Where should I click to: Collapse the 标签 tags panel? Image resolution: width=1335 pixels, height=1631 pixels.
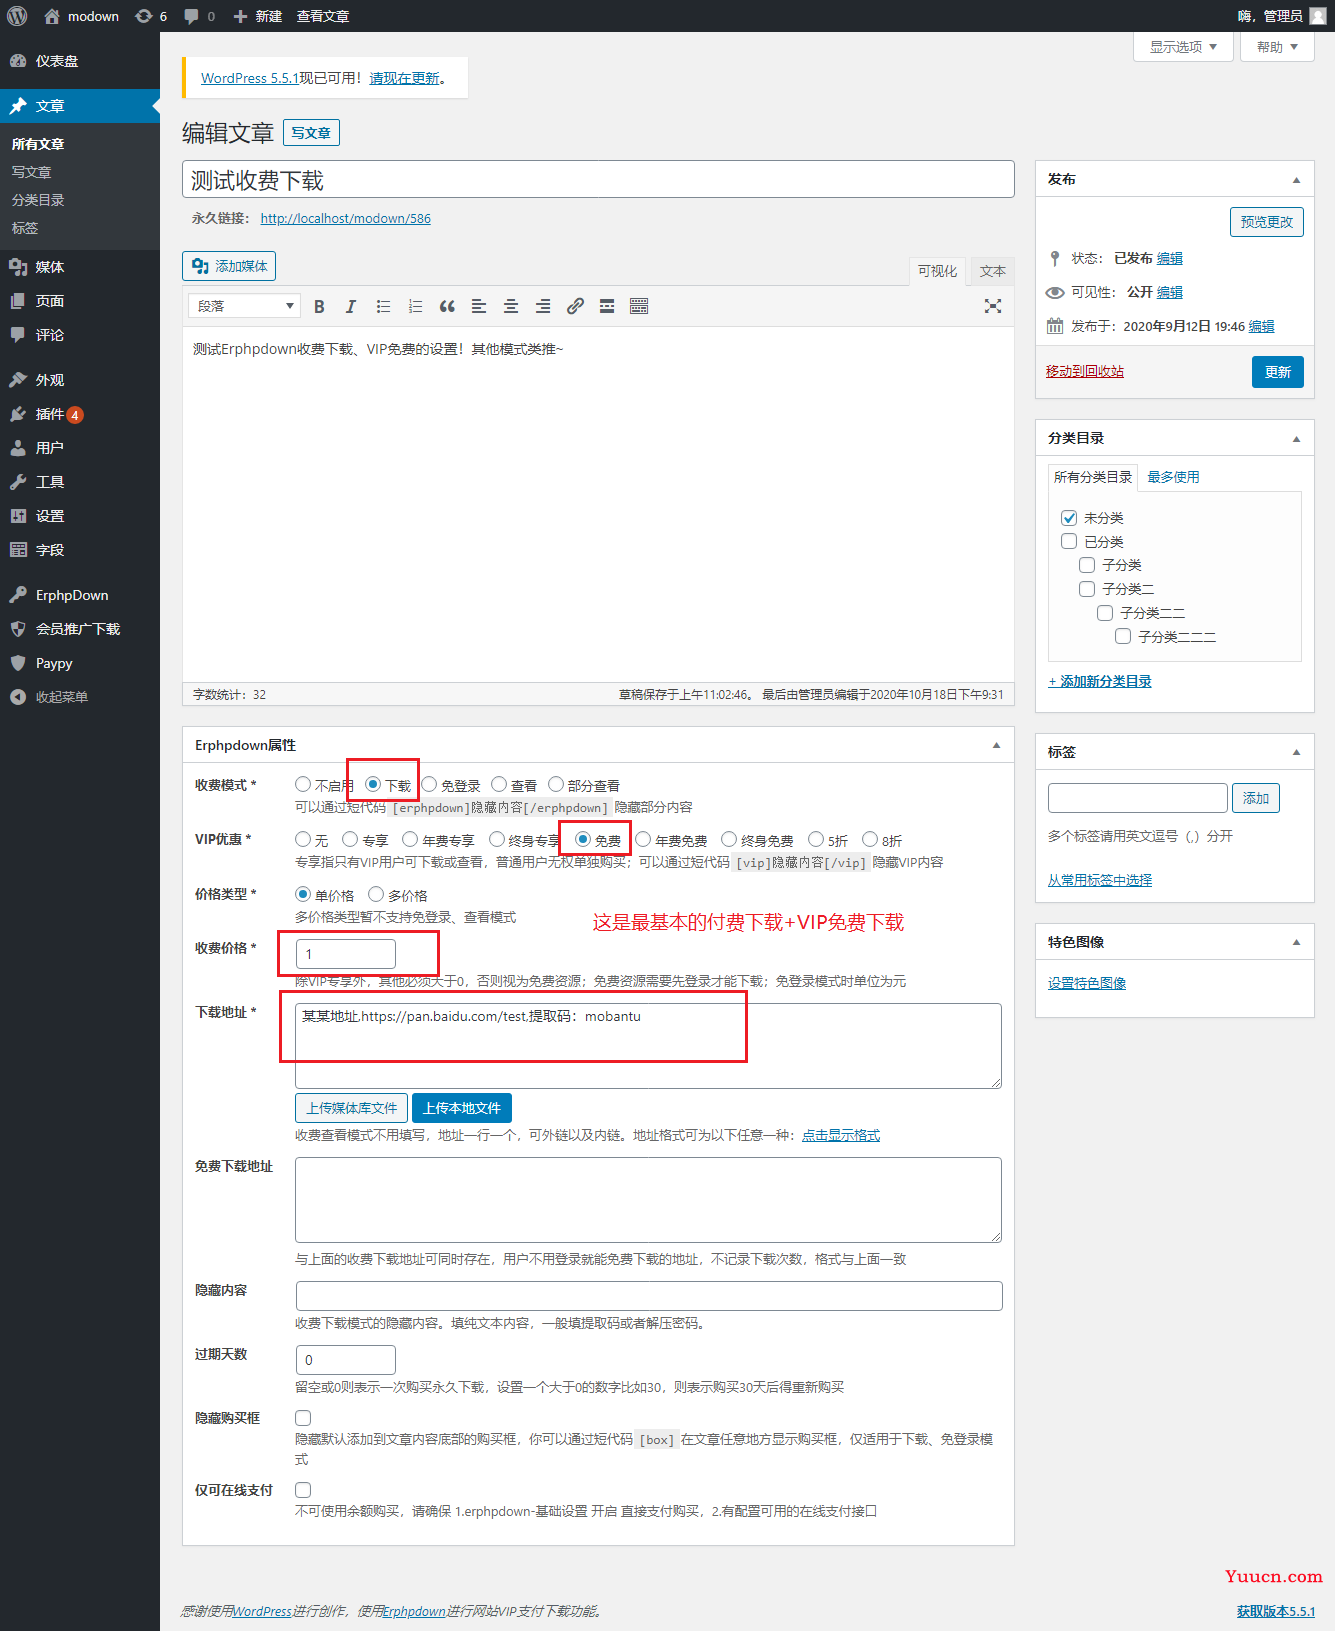[x=1296, y=752]
